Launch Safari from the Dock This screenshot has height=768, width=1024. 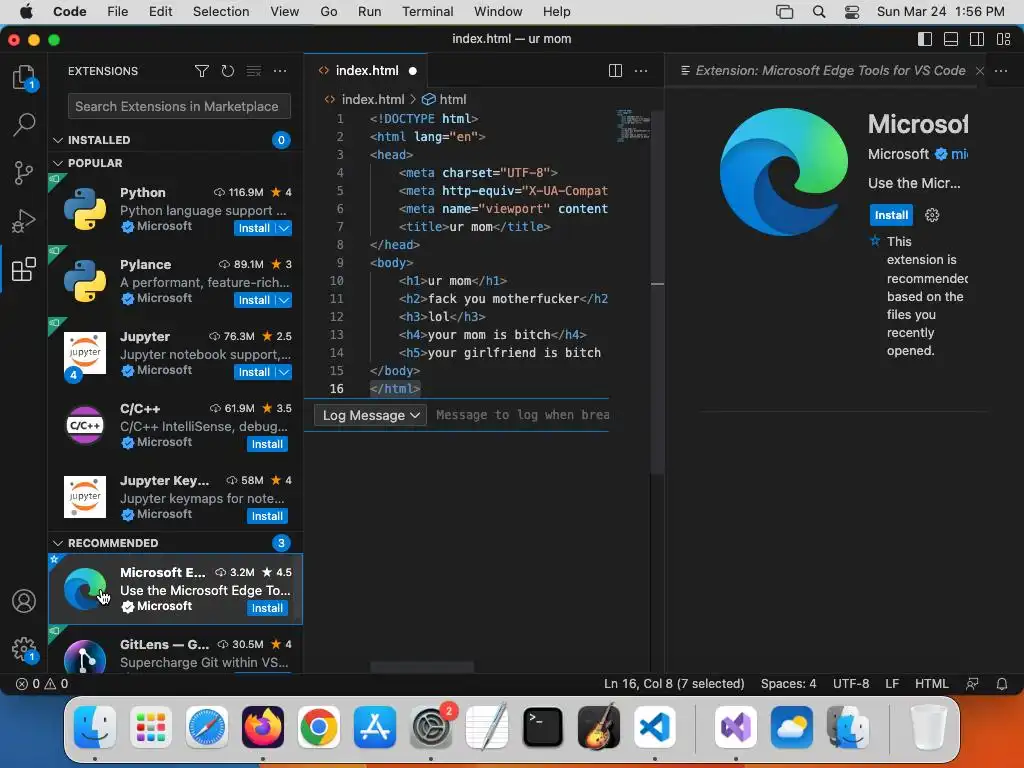point(207,727)
